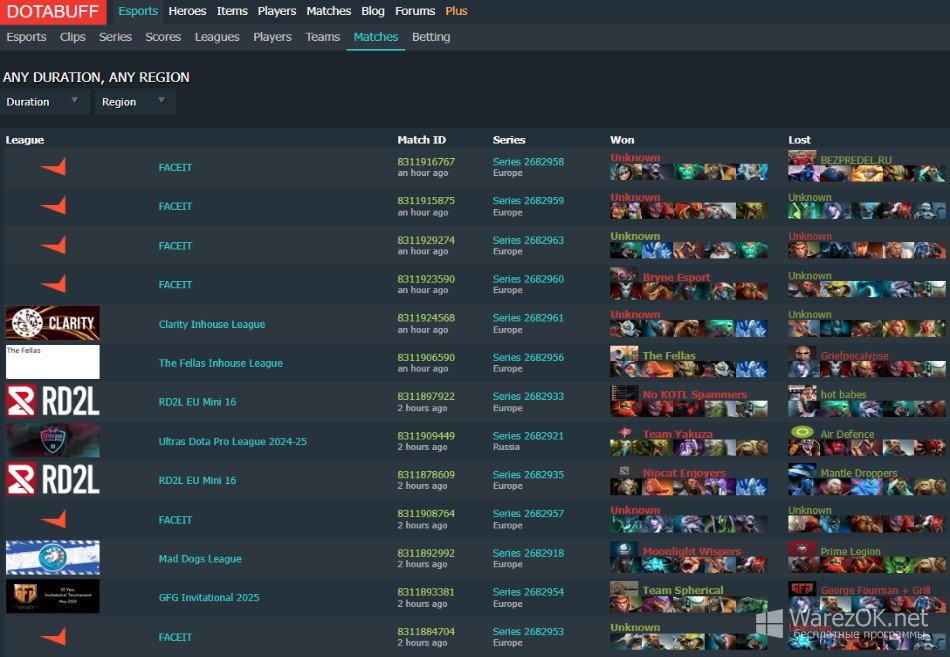Open The Fellas Inhouse League link

click(221, 363)
